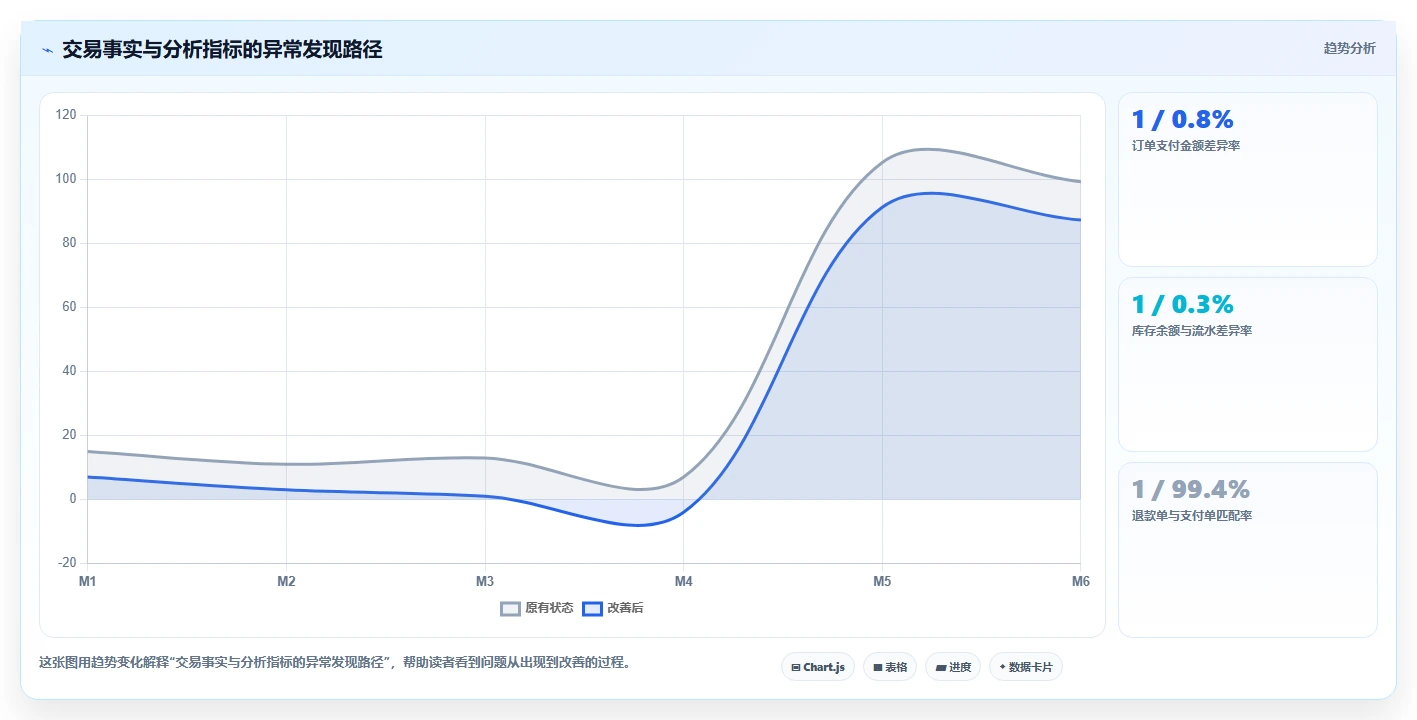Click the M2 x-axis label

tap(286, 581)
